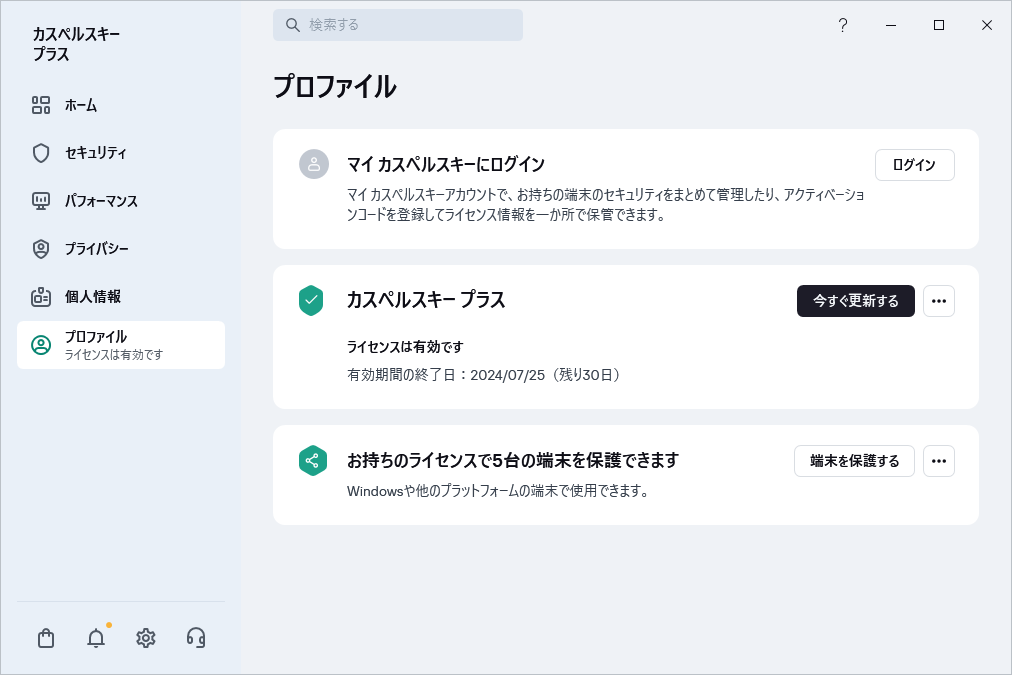
Task: Open the share icon next to device protection
Action: click(313, 461)
